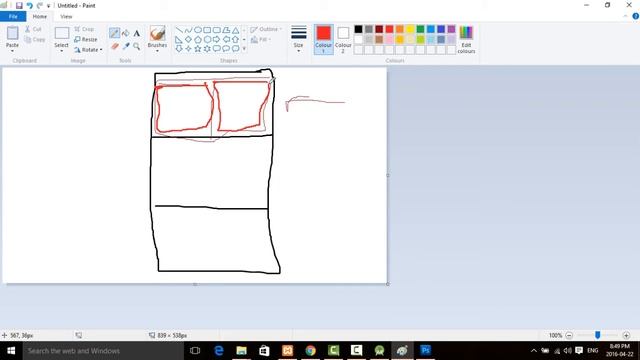The image size is (640, 360).
Task: Open Paint Help question mark icon
Action: tap(636, 16)
